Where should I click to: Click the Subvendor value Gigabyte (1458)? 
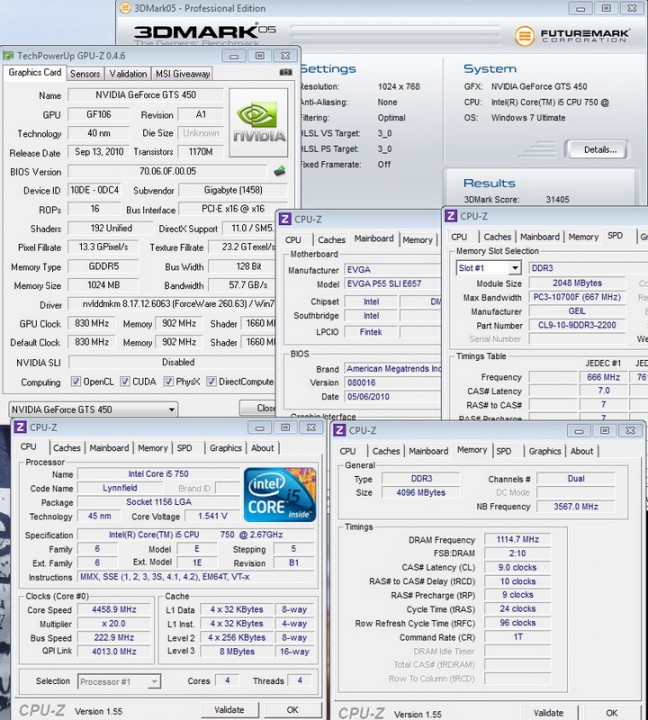[x=233, y=190]
